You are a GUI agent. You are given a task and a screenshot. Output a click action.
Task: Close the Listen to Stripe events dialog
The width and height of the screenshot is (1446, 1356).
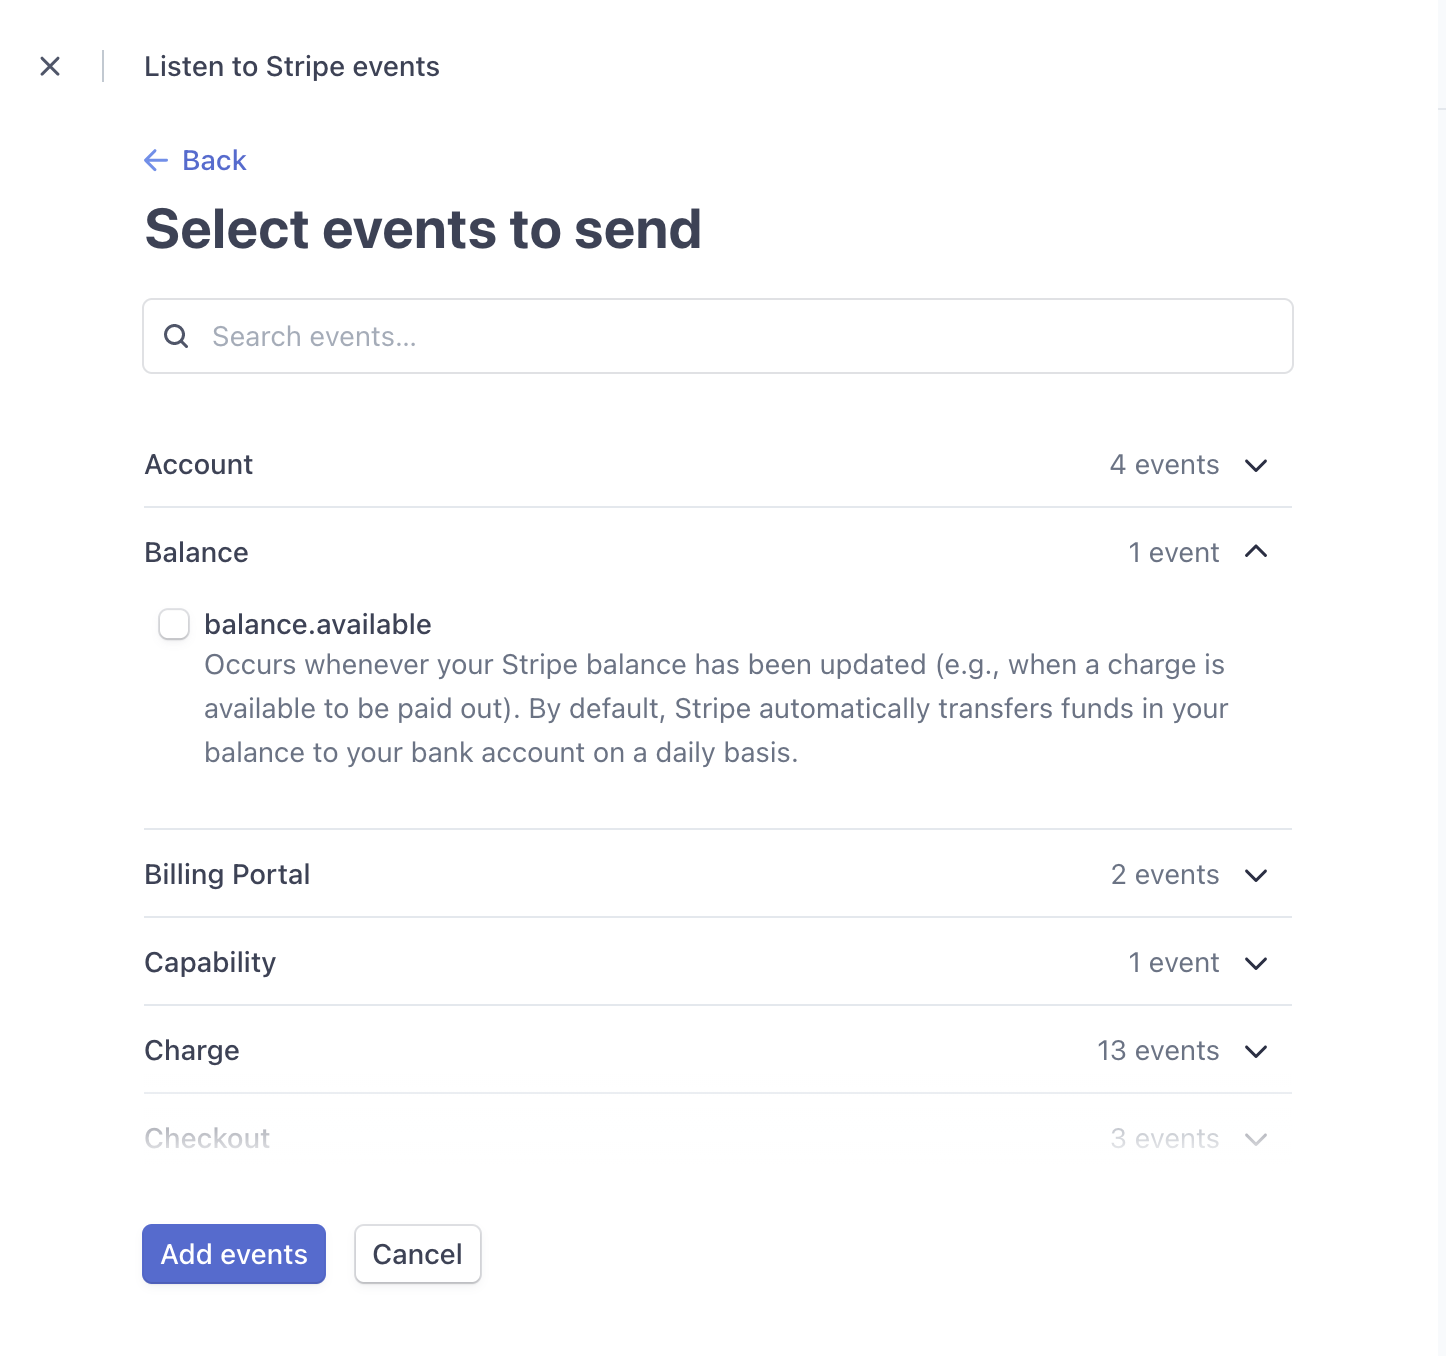tap(50, 66)
